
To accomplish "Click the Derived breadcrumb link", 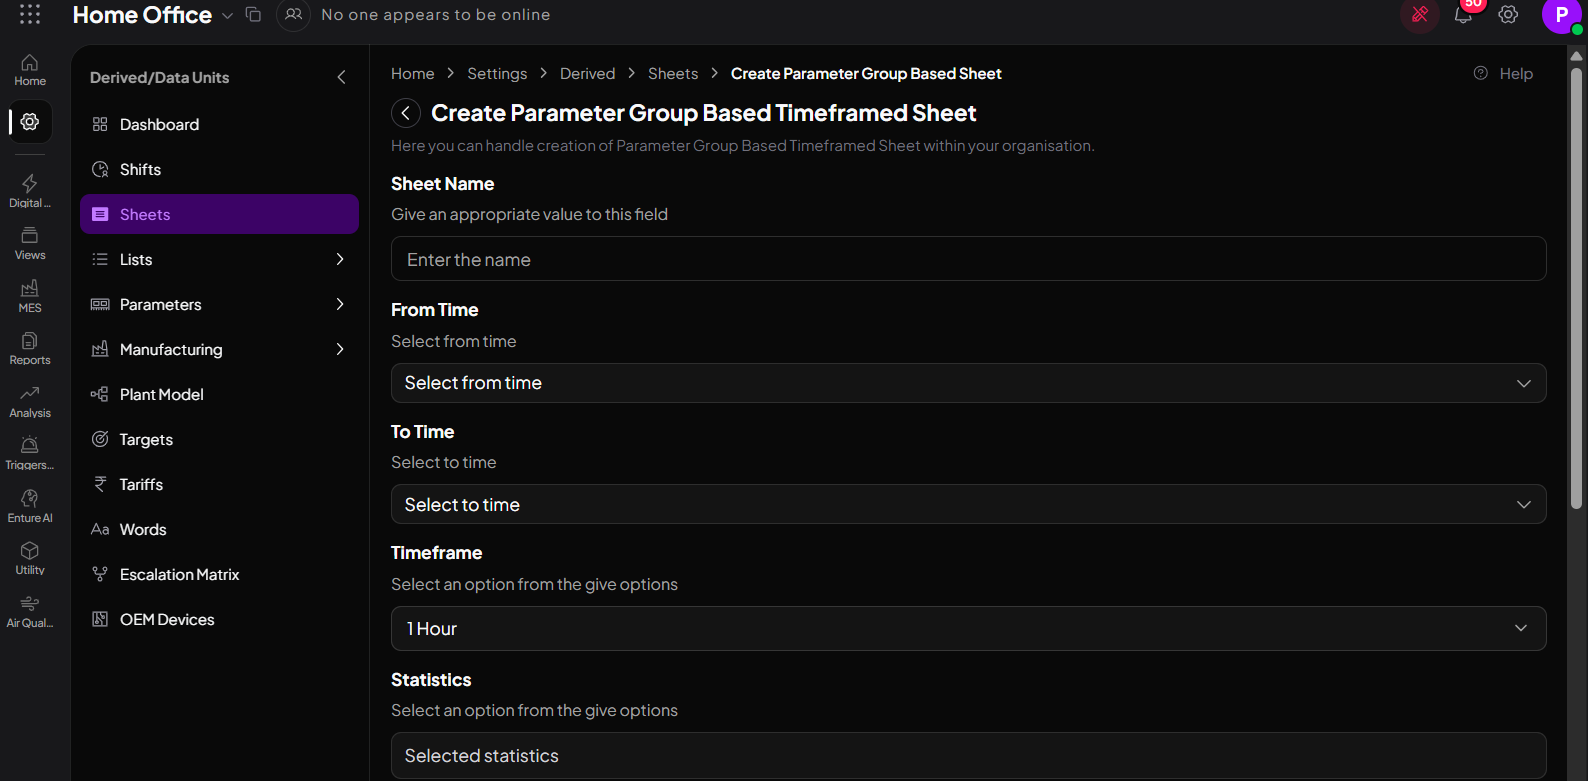I will click(x=587, y=74).
